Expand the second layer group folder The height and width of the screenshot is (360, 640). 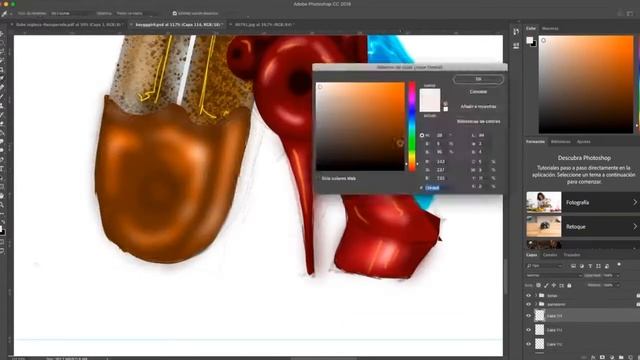[536, 304]
